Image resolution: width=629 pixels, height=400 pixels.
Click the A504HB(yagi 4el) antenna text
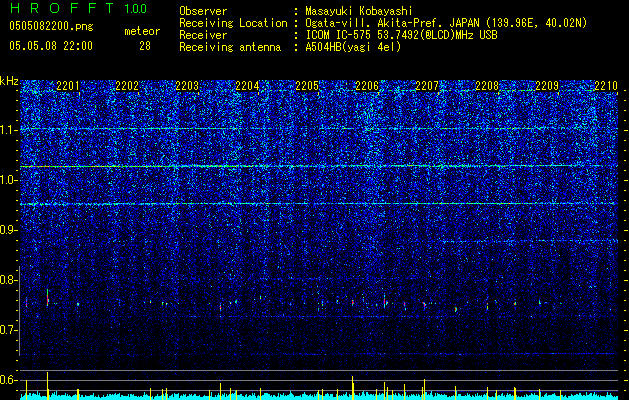click(x=353, y=47)
